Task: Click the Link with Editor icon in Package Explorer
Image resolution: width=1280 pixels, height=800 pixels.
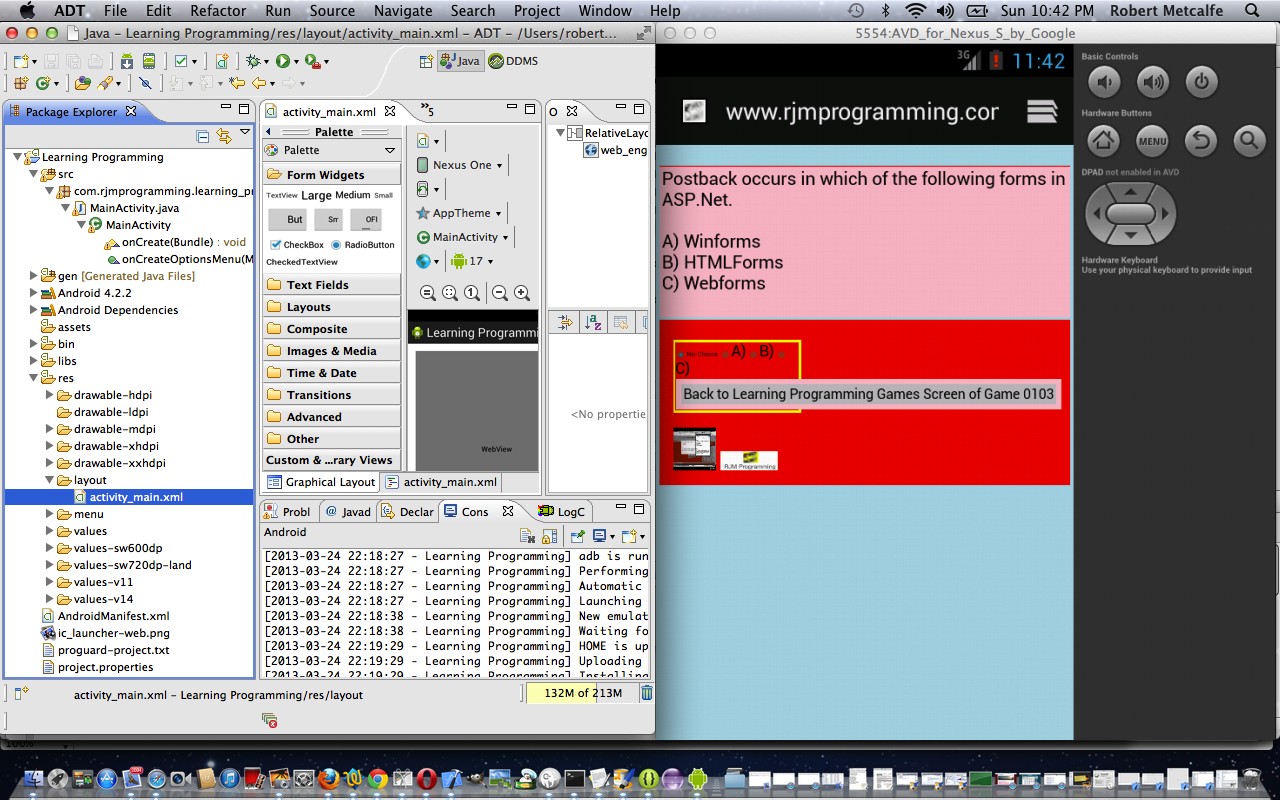Action: pos(224,135)
